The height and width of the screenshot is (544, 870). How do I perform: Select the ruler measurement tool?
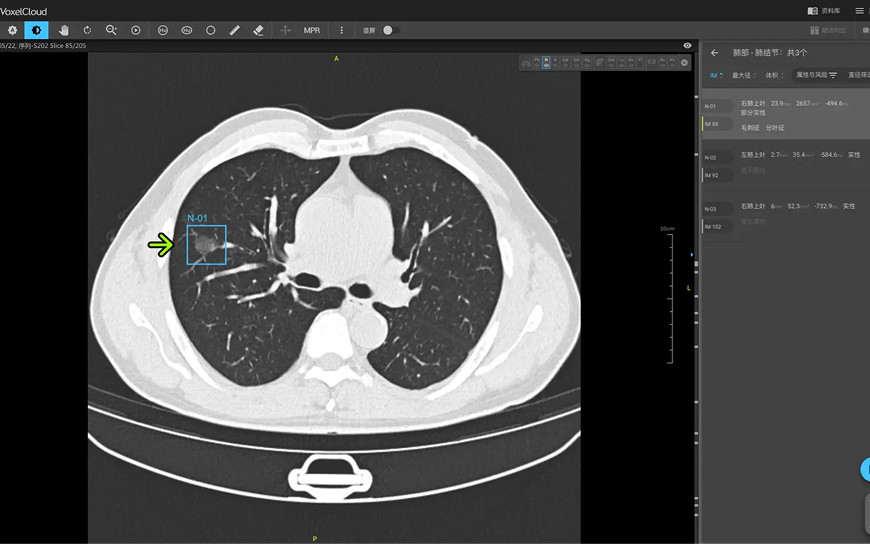[x=235, y=30]
